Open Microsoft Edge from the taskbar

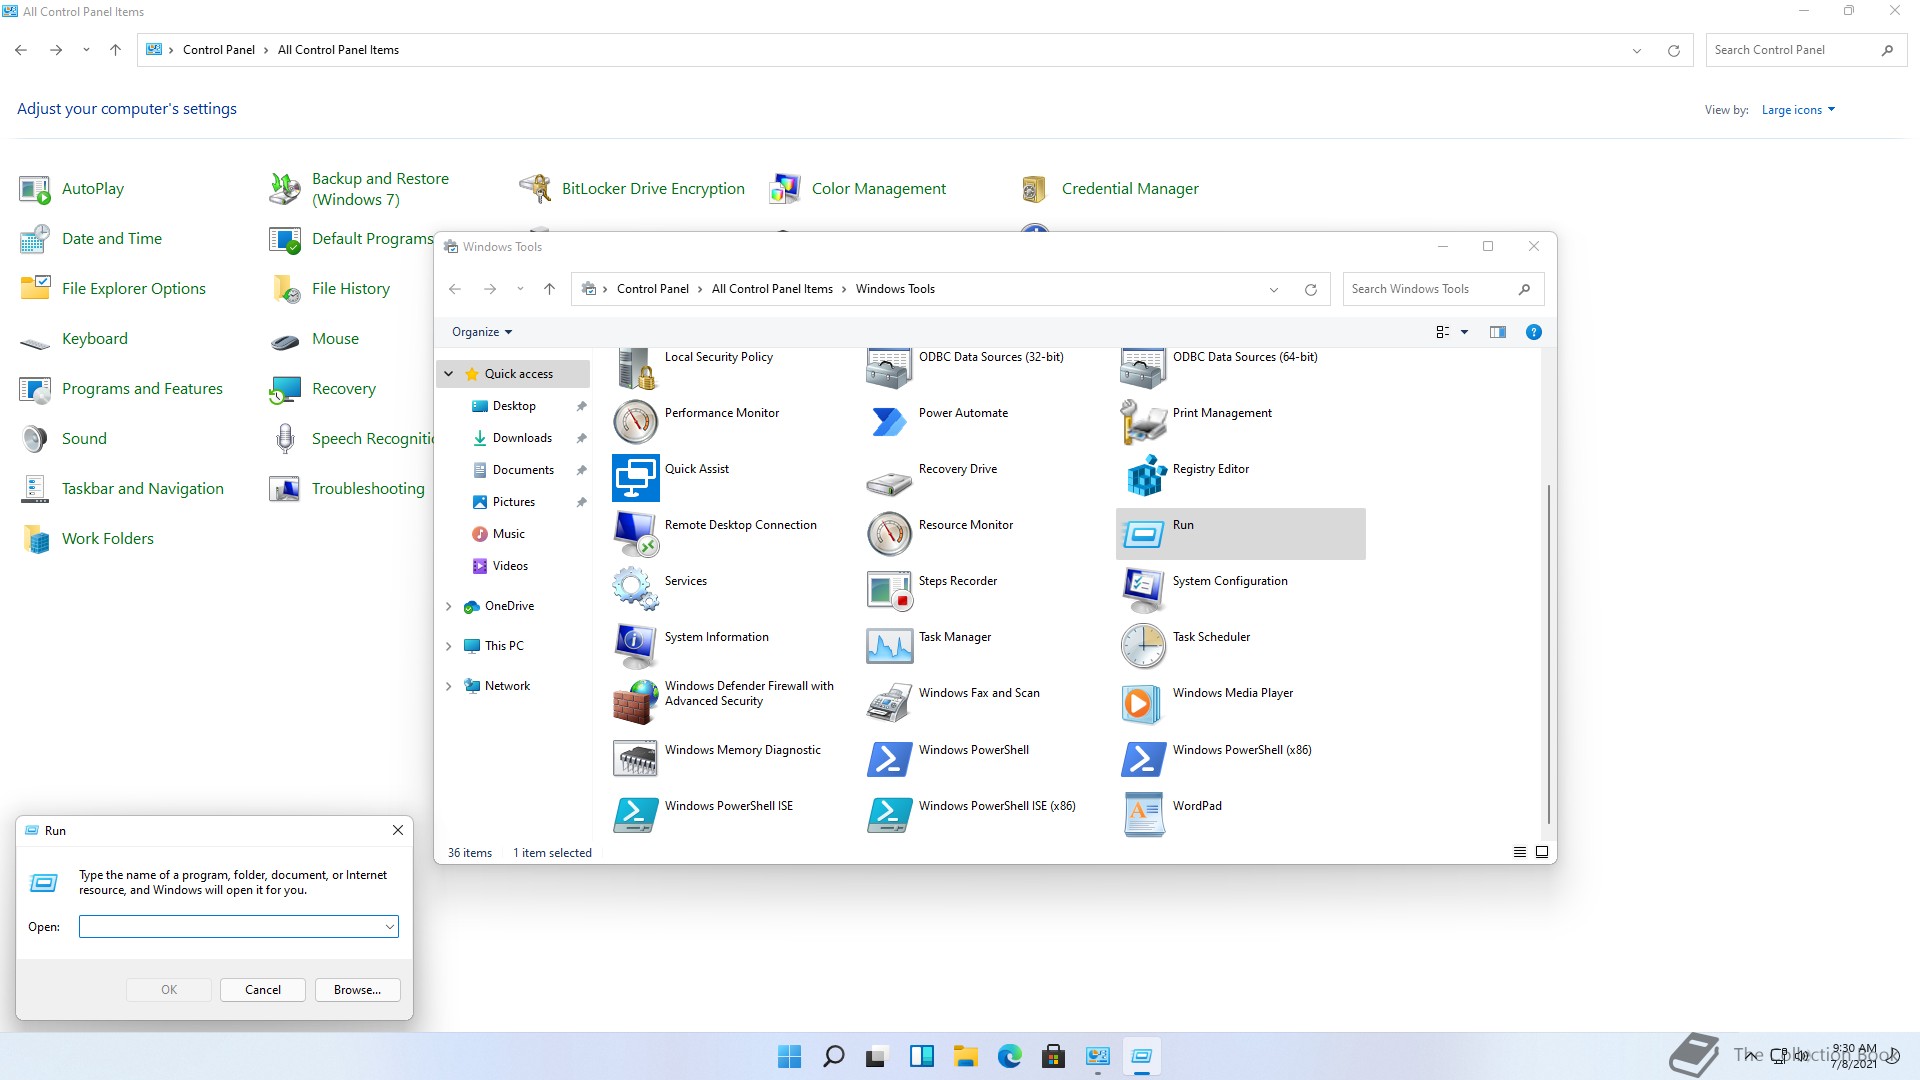(x=1009, y=1056)
